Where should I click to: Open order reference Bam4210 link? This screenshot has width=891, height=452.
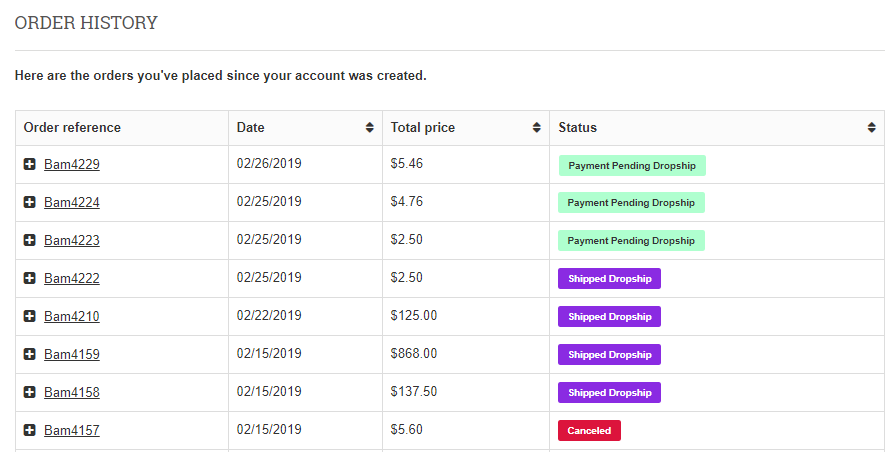72,316
